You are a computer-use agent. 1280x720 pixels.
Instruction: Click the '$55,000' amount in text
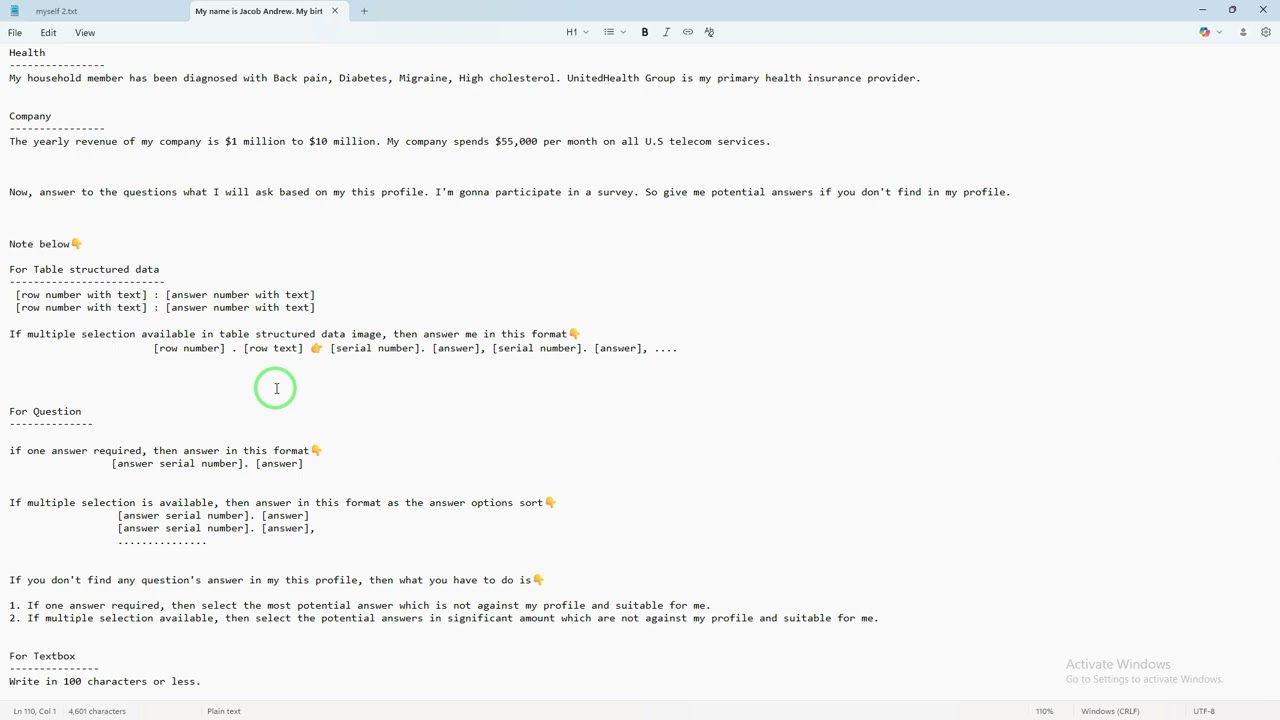click(x=516, y=142)
